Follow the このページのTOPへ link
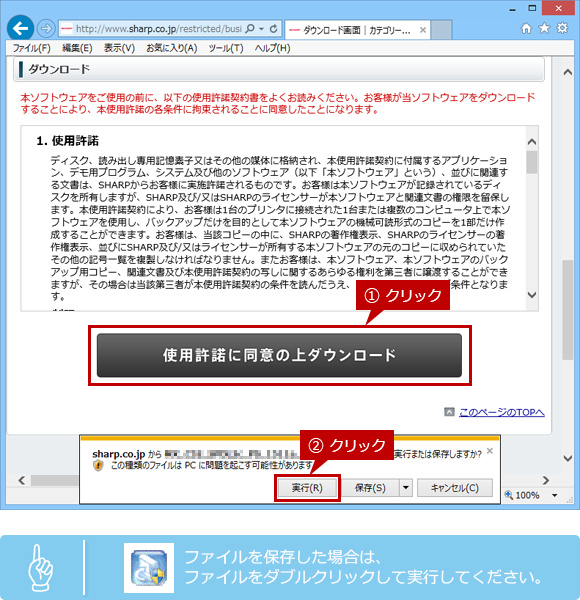 click(502, 412)
